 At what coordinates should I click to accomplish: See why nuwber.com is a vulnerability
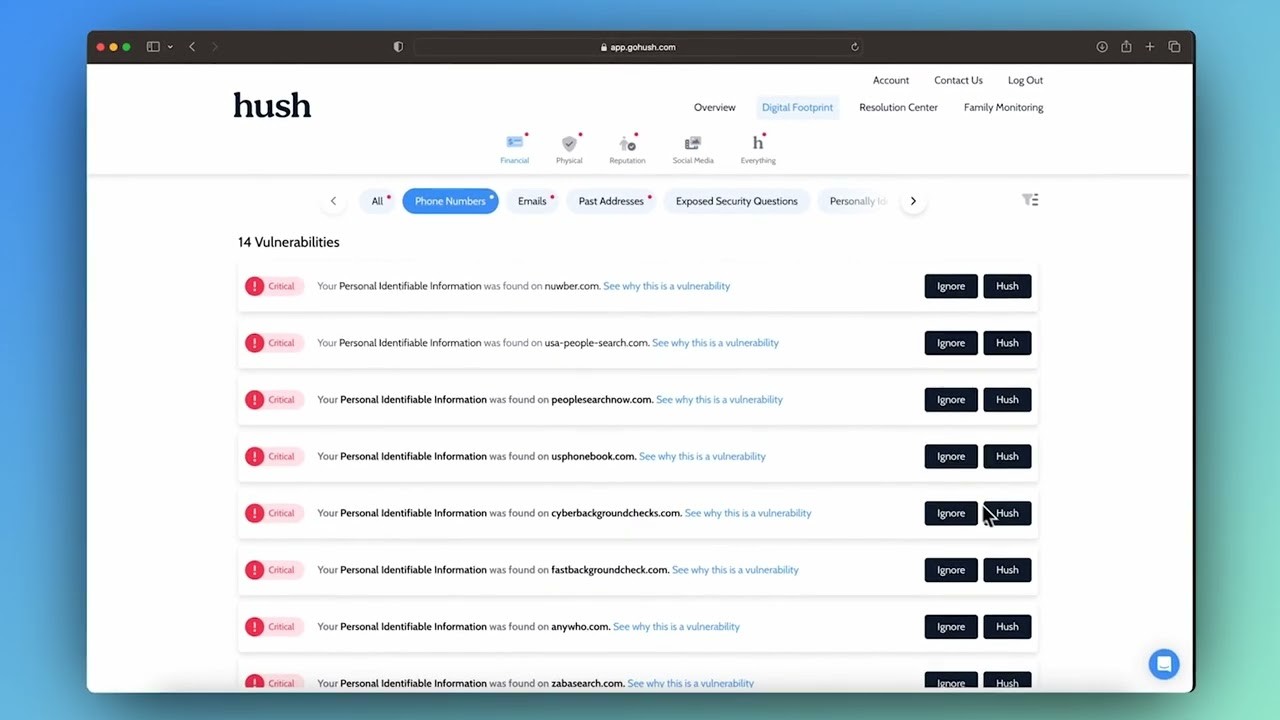pos(666,286)
